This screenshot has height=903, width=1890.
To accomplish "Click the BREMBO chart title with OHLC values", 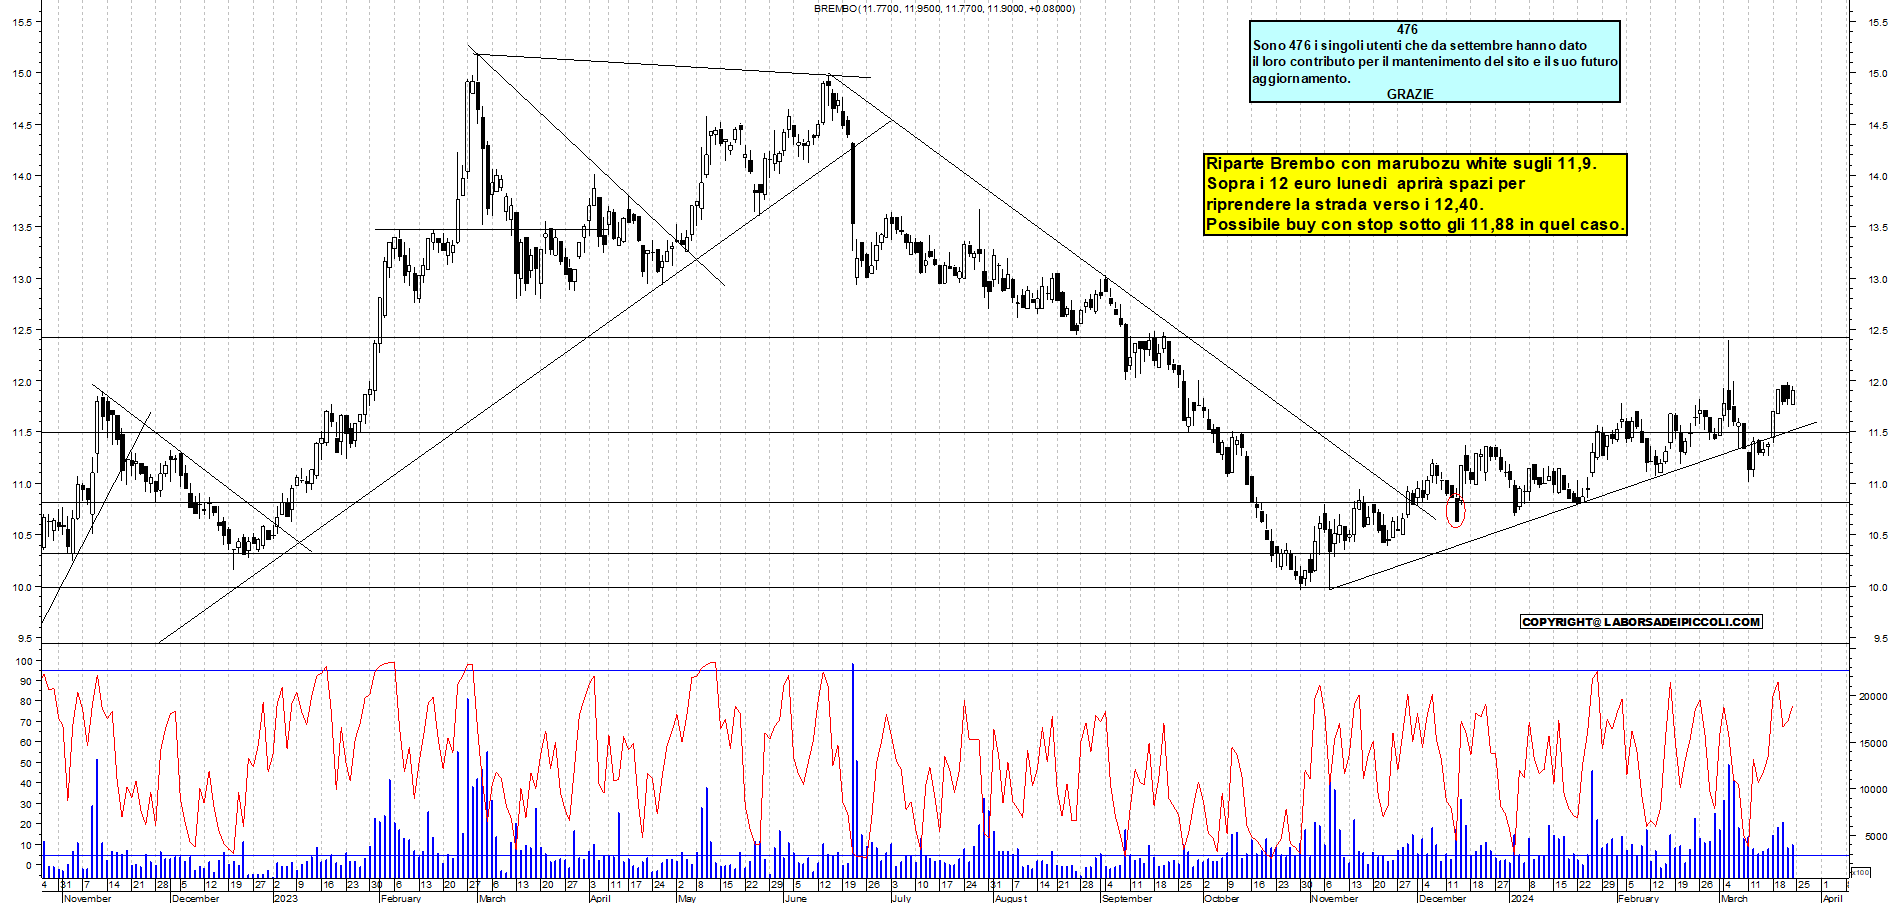I will click(x=944, y=9).
